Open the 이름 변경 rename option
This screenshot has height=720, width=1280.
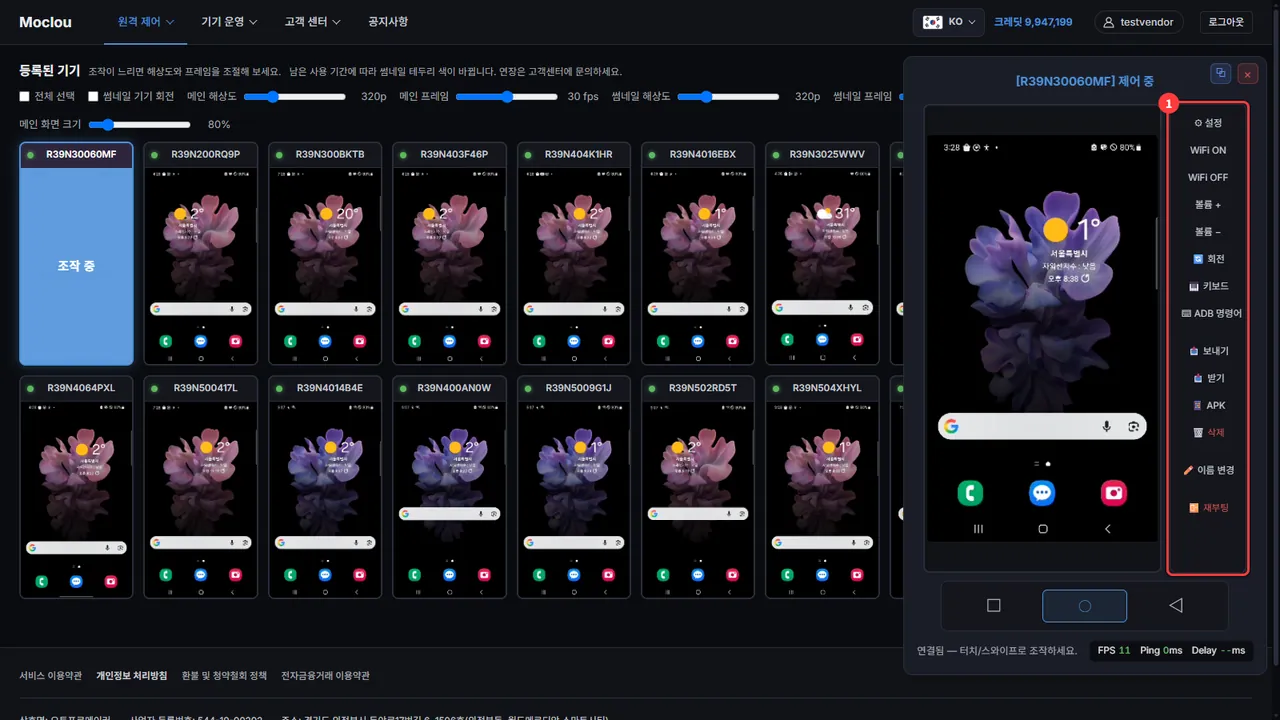click(1208, 470)
